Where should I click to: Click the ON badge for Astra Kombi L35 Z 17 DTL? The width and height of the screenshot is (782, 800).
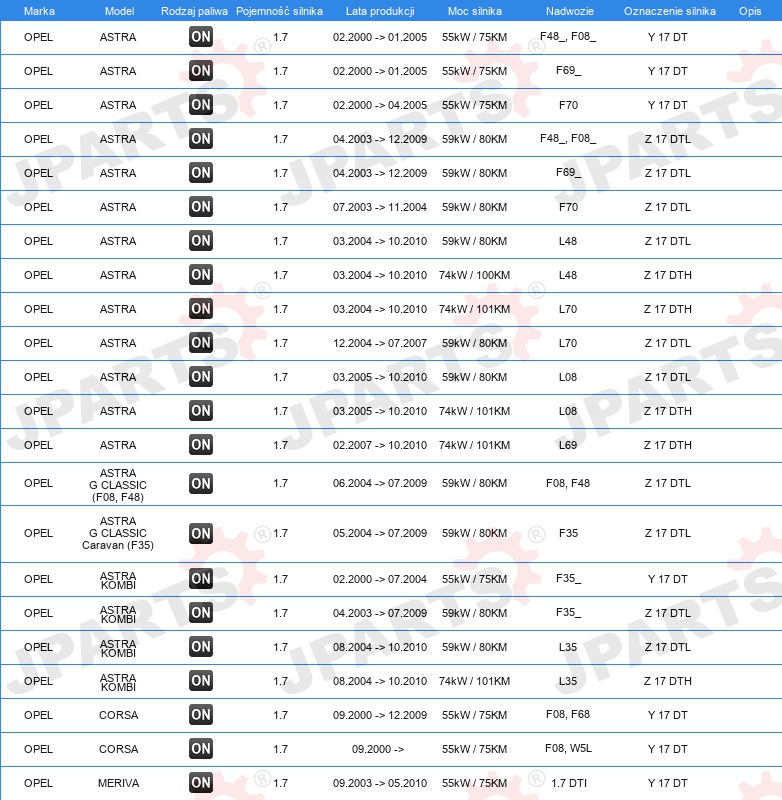coord(200,647)
